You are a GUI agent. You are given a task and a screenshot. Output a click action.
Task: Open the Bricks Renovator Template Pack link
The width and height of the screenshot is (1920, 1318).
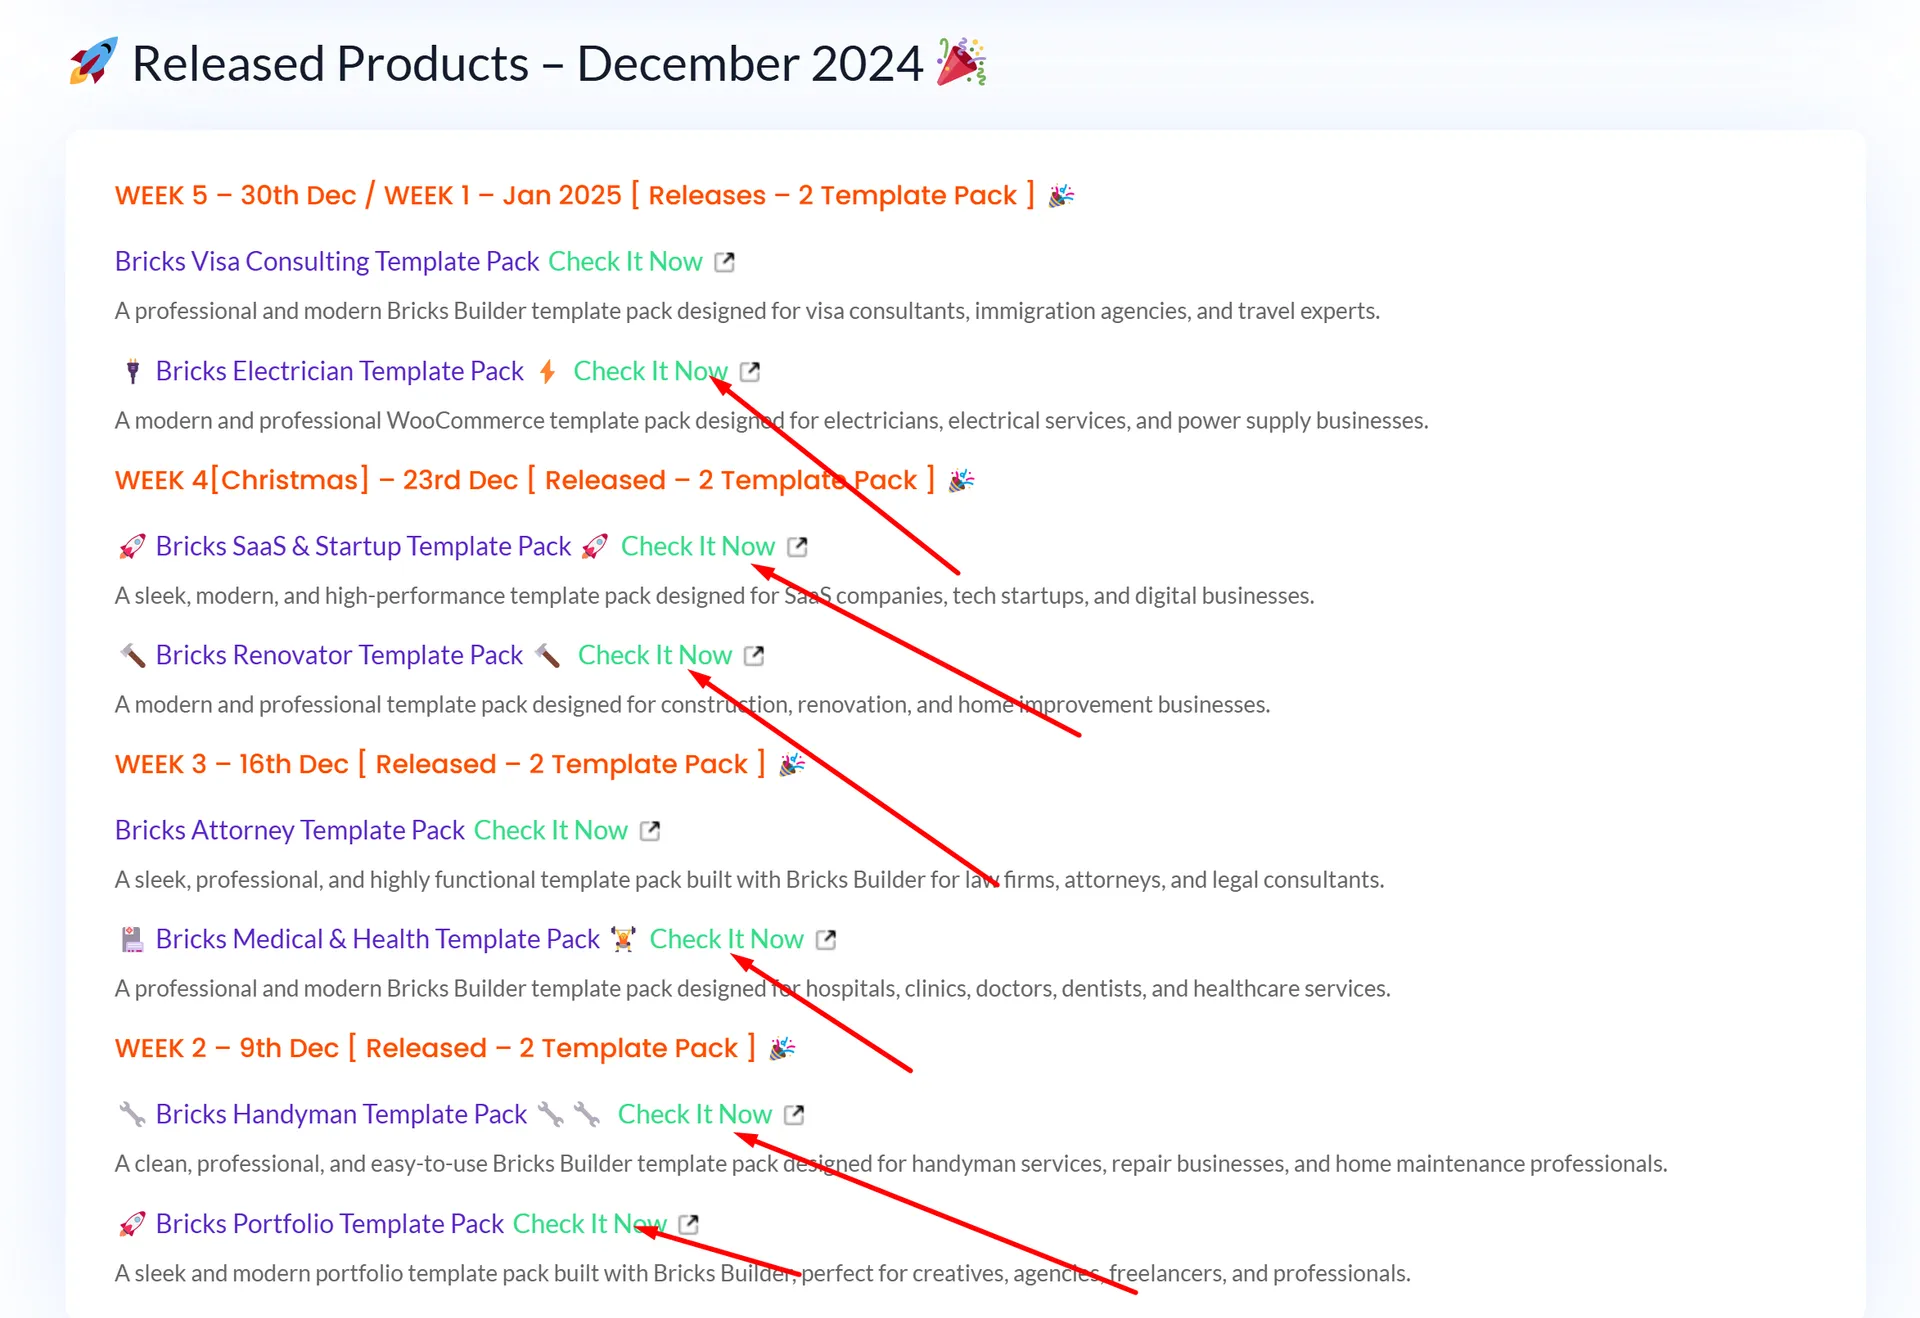(x=339, y=656)
